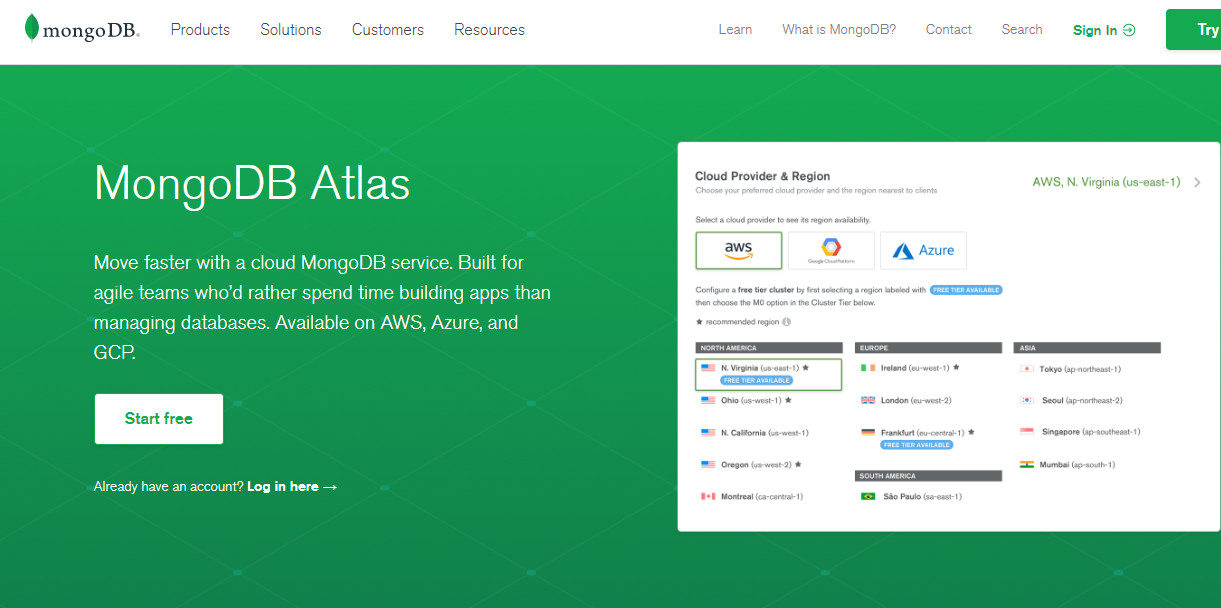Click the NORTH AMERICA region header

769,348
